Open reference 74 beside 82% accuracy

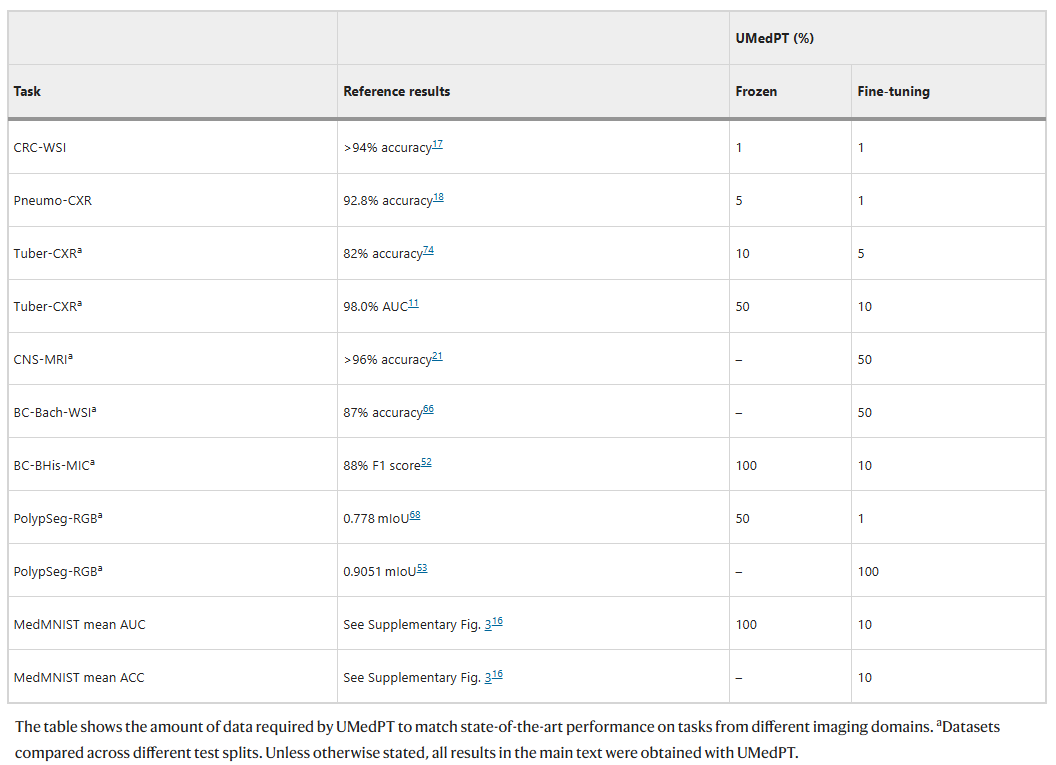point(428,251)
